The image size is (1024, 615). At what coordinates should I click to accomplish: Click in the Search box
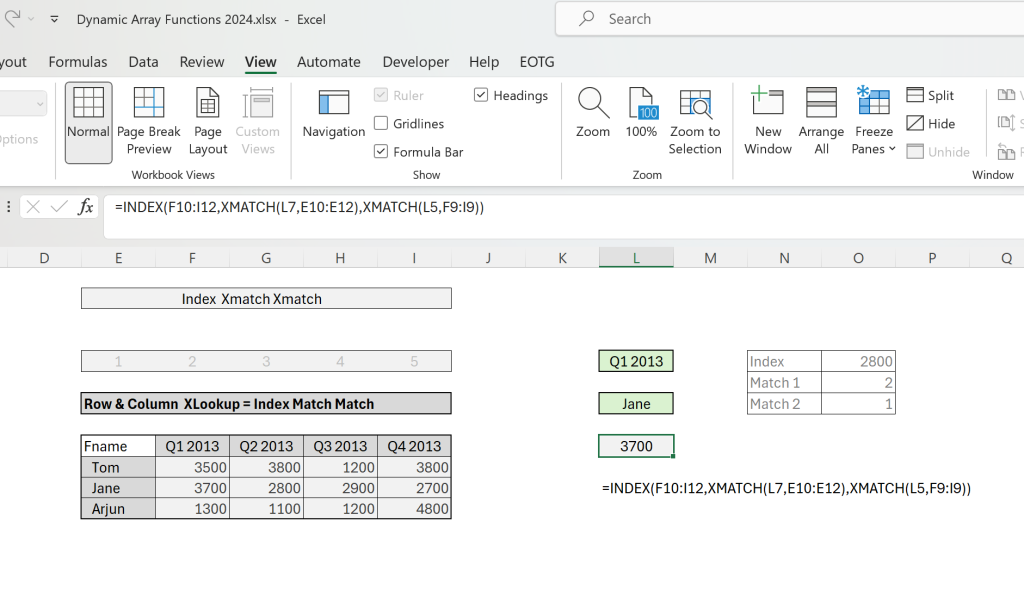[790, 19]
